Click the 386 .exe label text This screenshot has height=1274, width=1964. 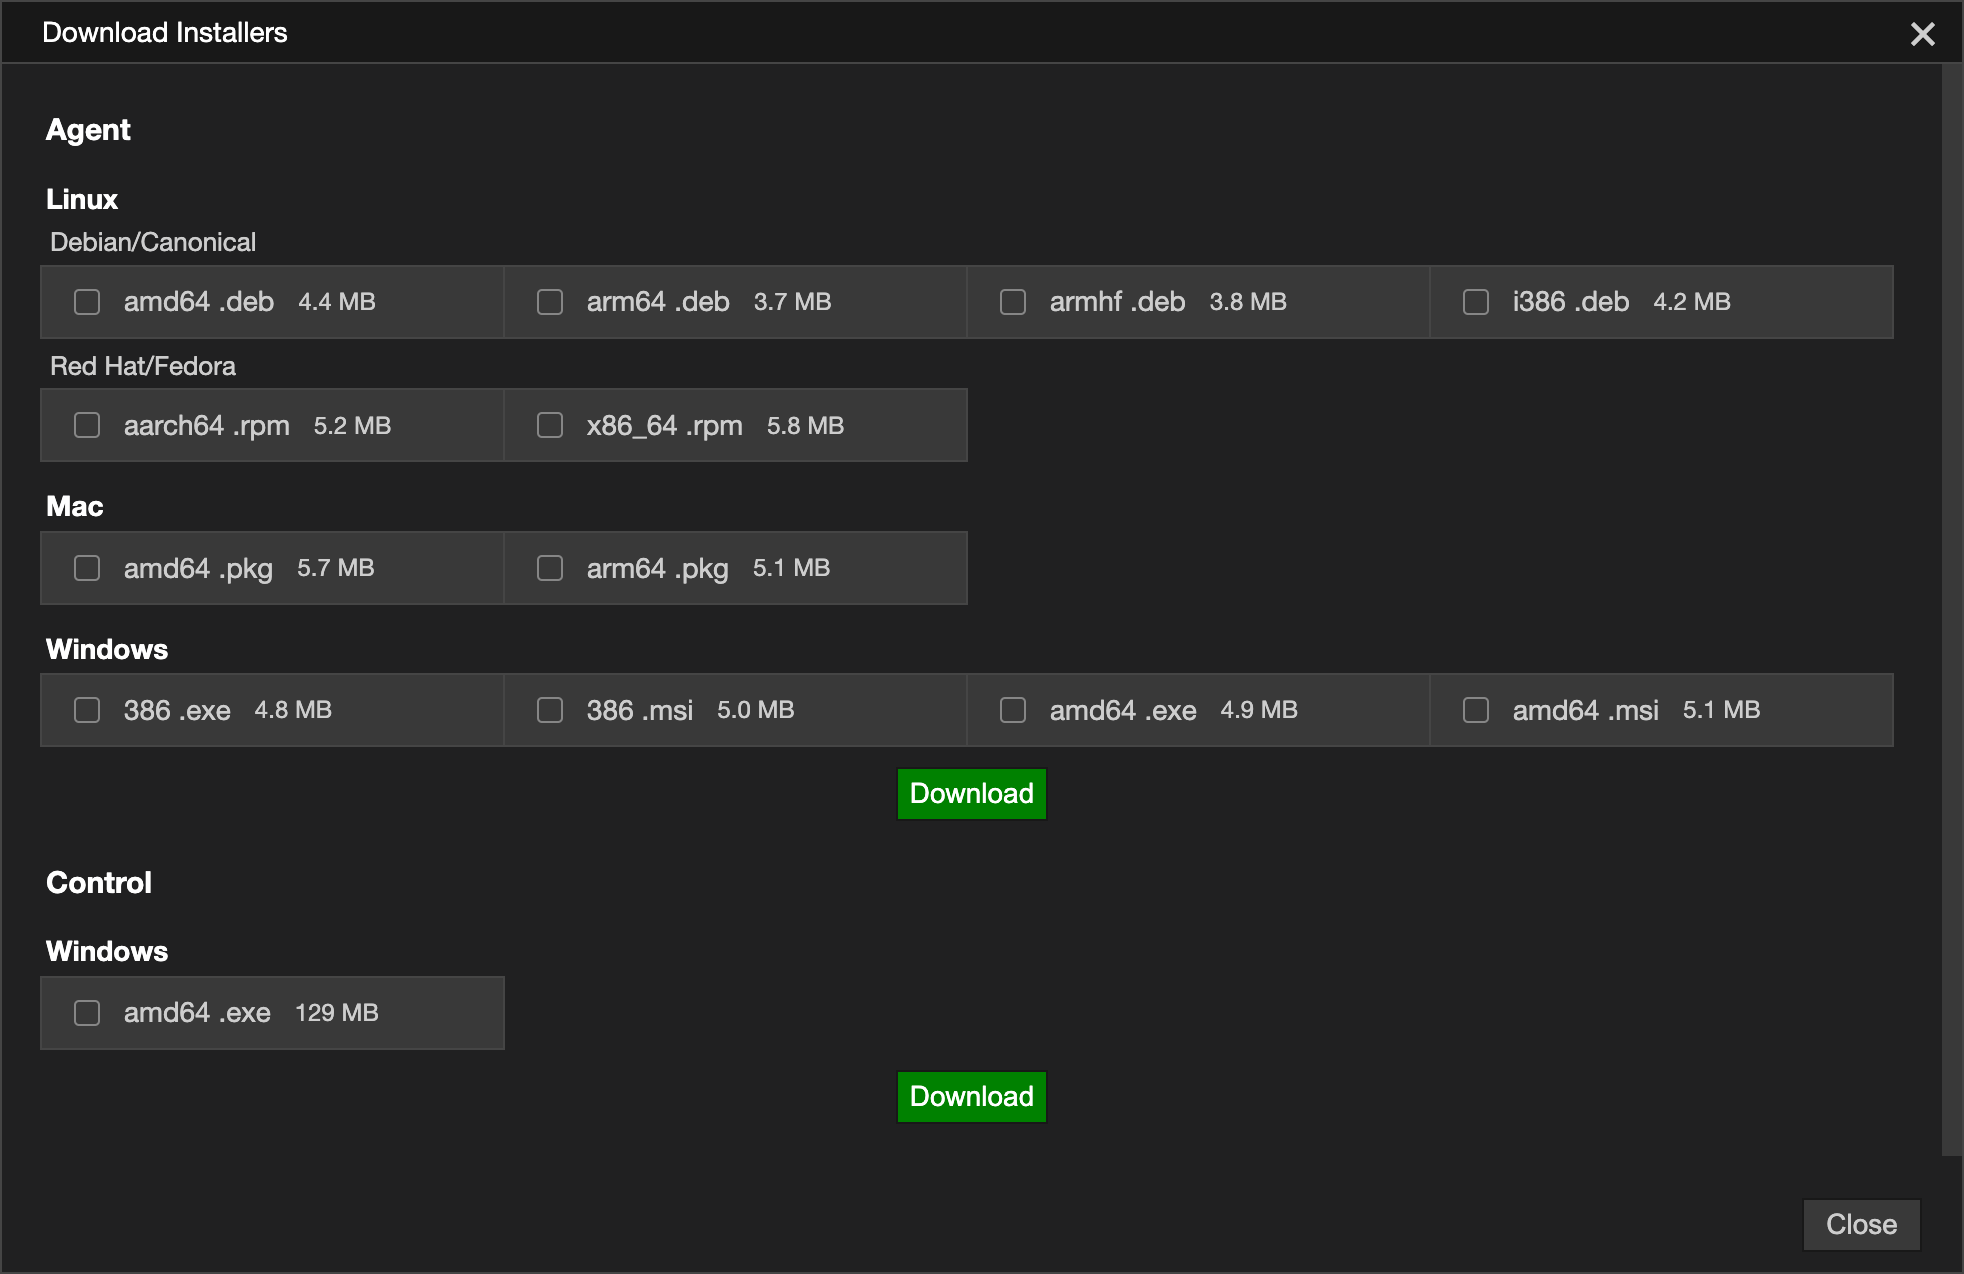(x=177, y=710)
